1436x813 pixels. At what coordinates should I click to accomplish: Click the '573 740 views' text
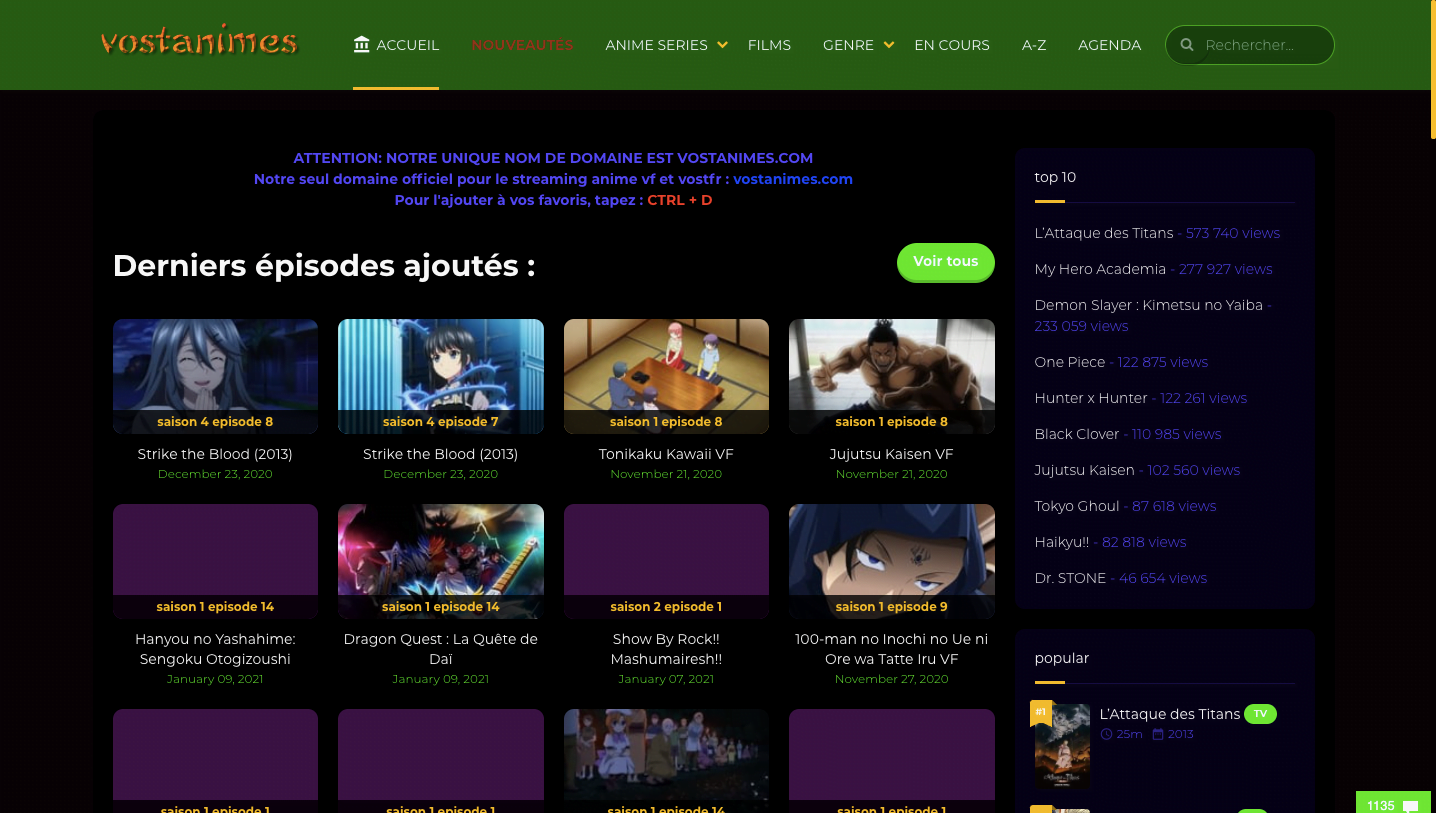(1233, 233)
